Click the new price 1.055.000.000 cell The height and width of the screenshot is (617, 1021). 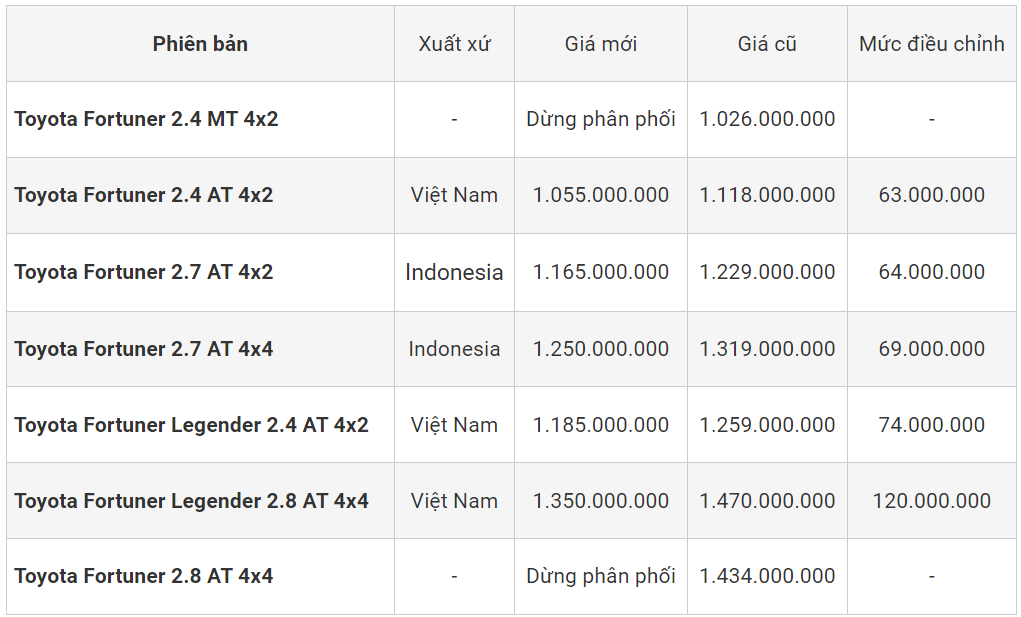coord(600,195)
